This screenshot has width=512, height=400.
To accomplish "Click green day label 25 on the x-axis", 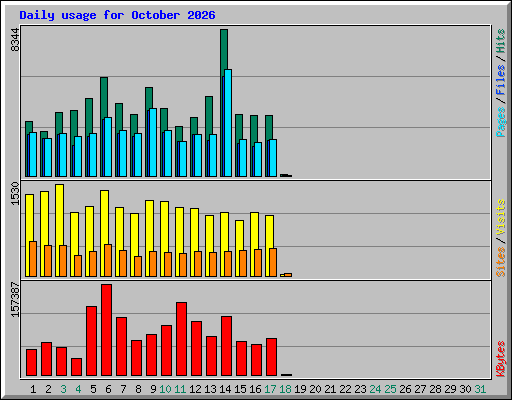I will pos(390,389).
